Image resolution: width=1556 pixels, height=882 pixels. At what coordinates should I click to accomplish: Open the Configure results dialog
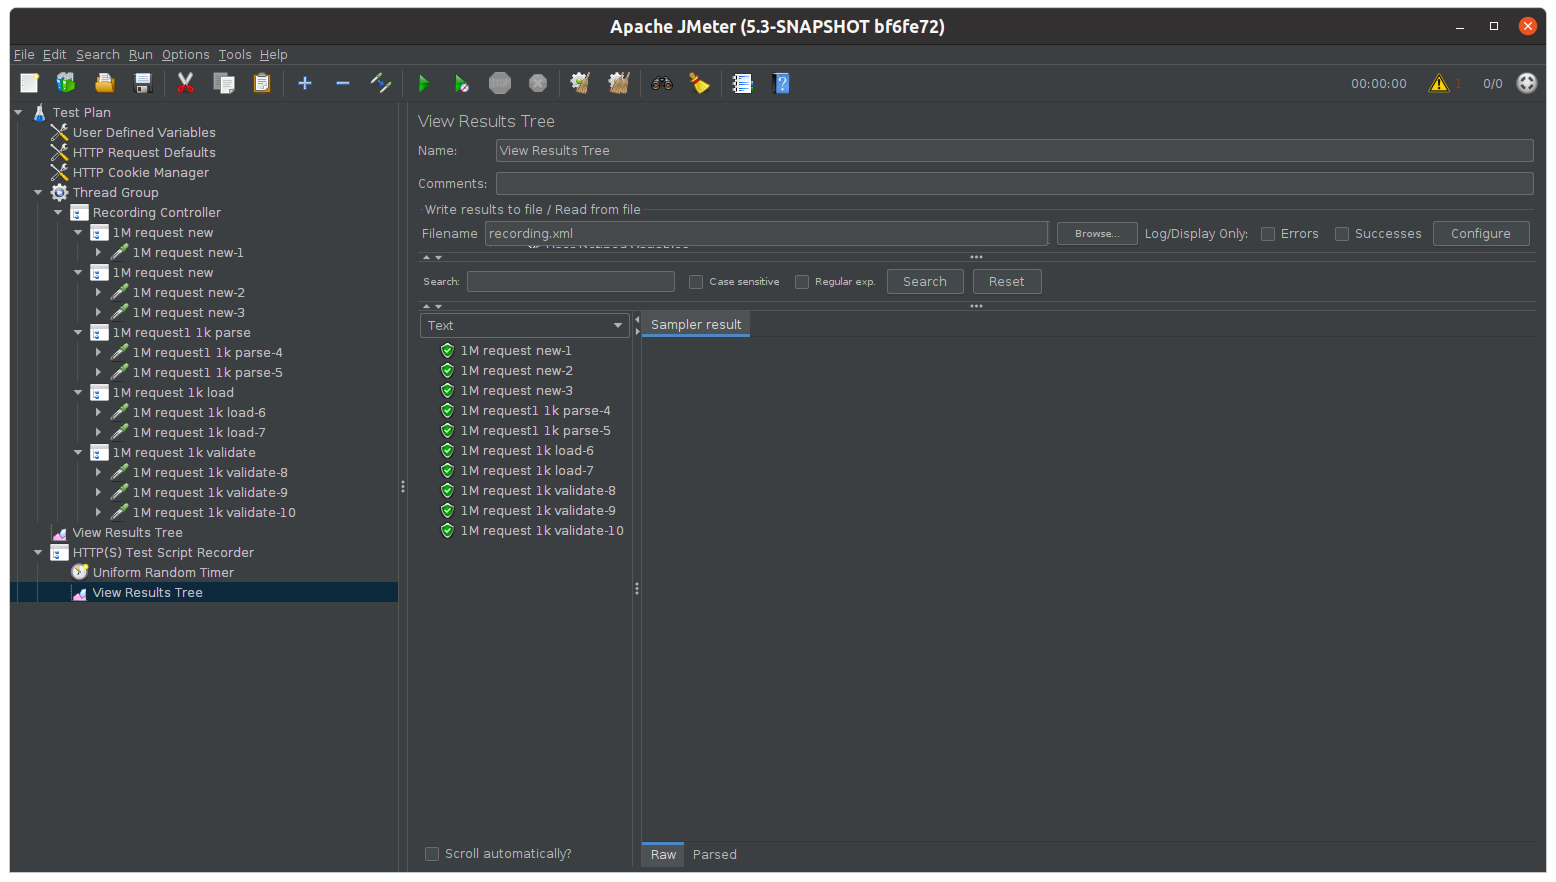tap(1481, 233)
